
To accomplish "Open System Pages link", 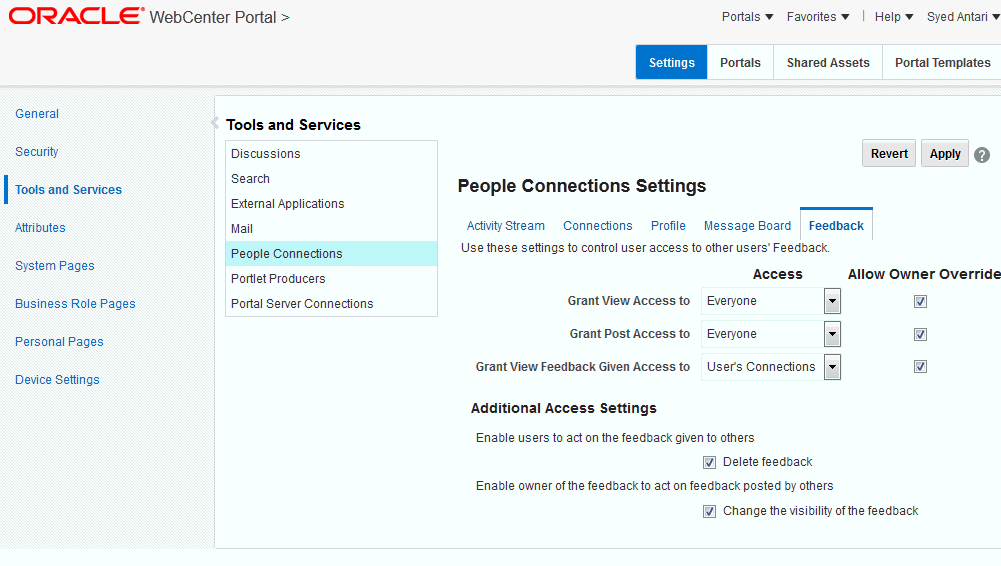I will (x=55, y=265).
